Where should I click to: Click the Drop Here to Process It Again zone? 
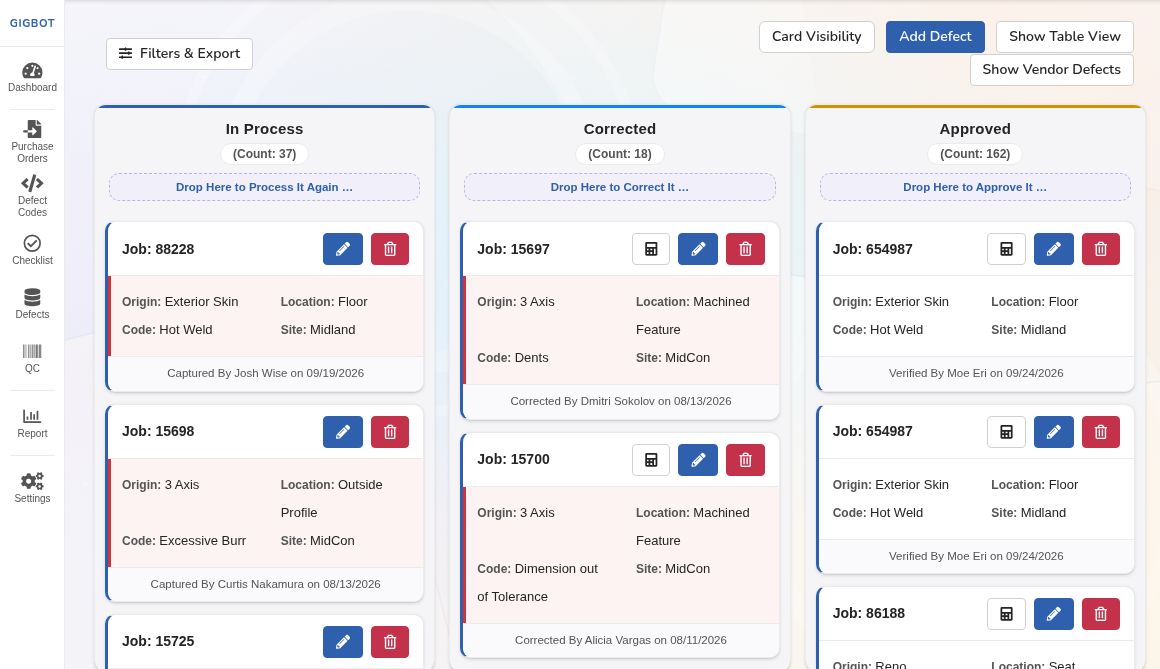tap(264, 187)
